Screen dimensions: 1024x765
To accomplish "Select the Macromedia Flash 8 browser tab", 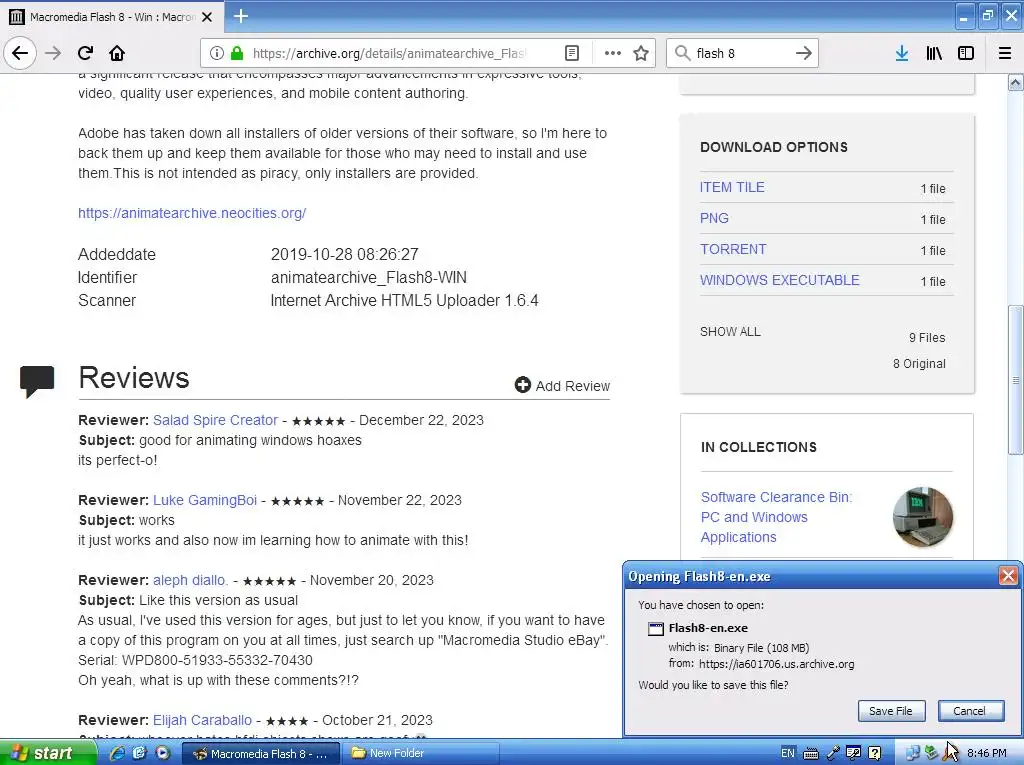I will click(x=111, y=17).
